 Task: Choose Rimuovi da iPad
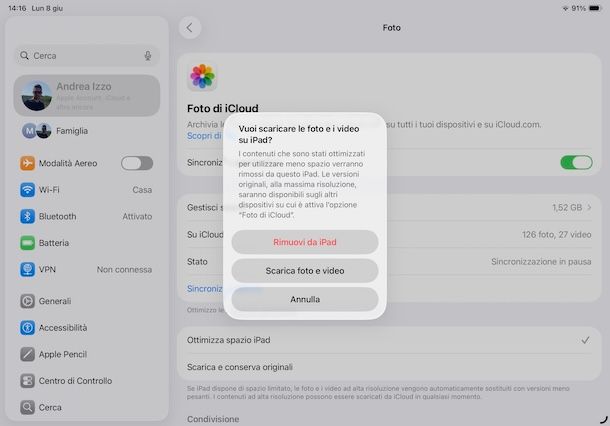coord(305,242)
